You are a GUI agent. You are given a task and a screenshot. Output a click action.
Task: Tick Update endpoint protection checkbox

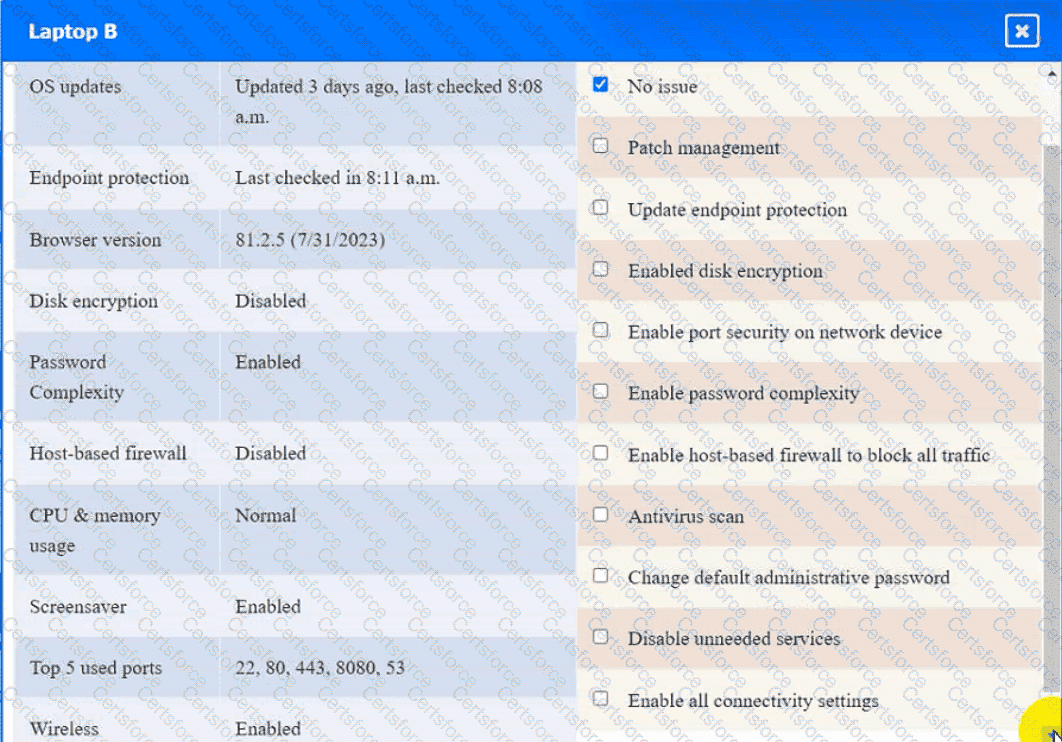(600, 208)
